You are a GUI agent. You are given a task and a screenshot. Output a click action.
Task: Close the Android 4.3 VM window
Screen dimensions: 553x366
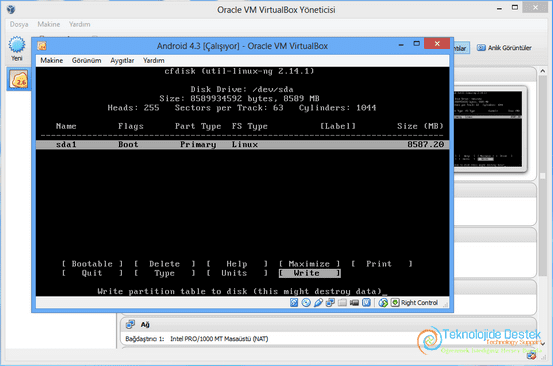[437, 43]
